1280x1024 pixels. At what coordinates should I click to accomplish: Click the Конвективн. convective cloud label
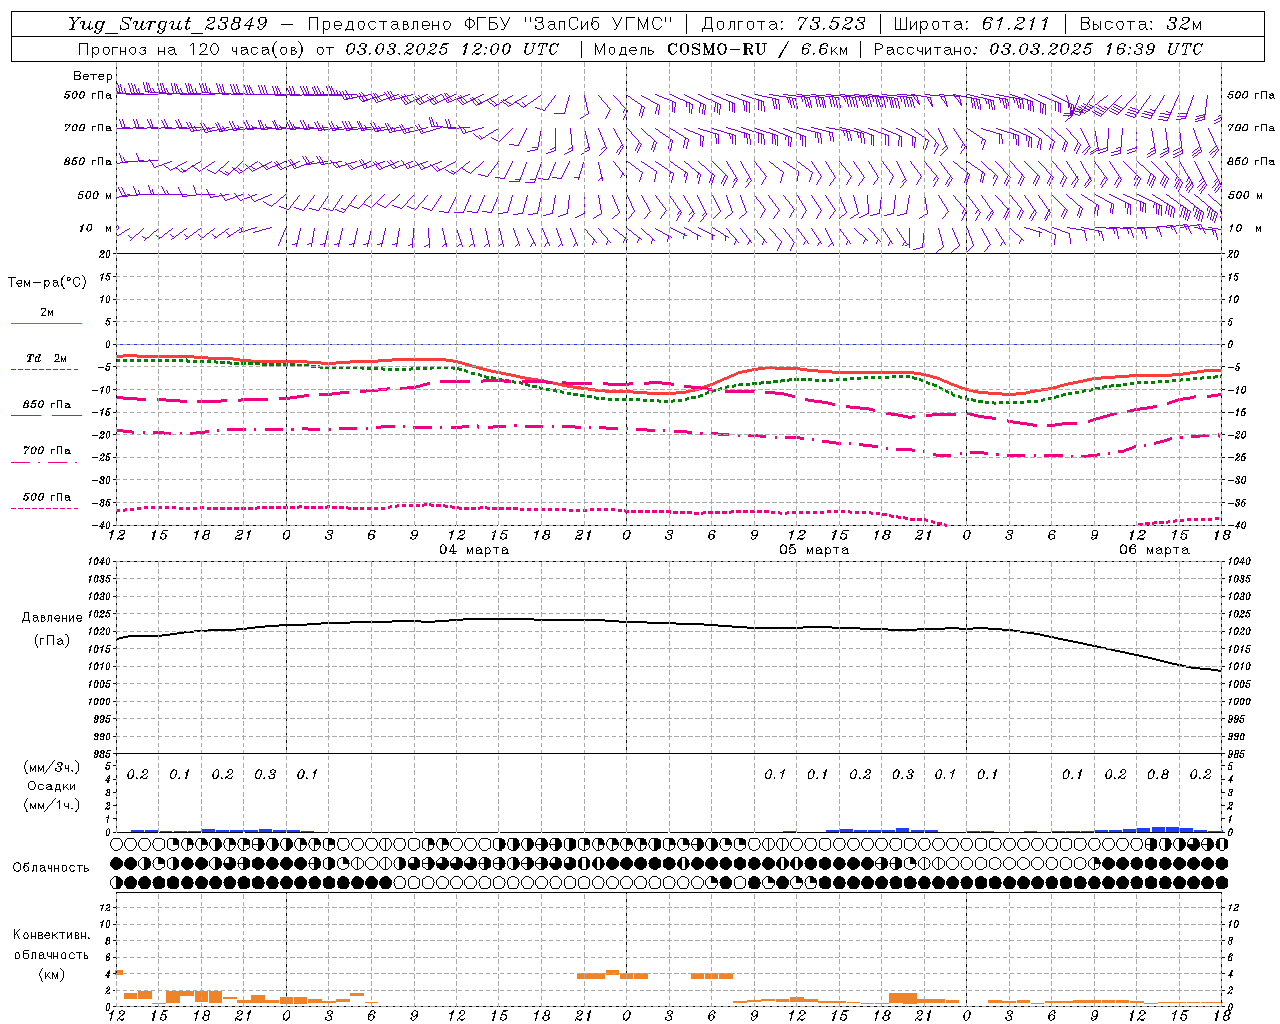pyautogui.click(x=52, y=935)
